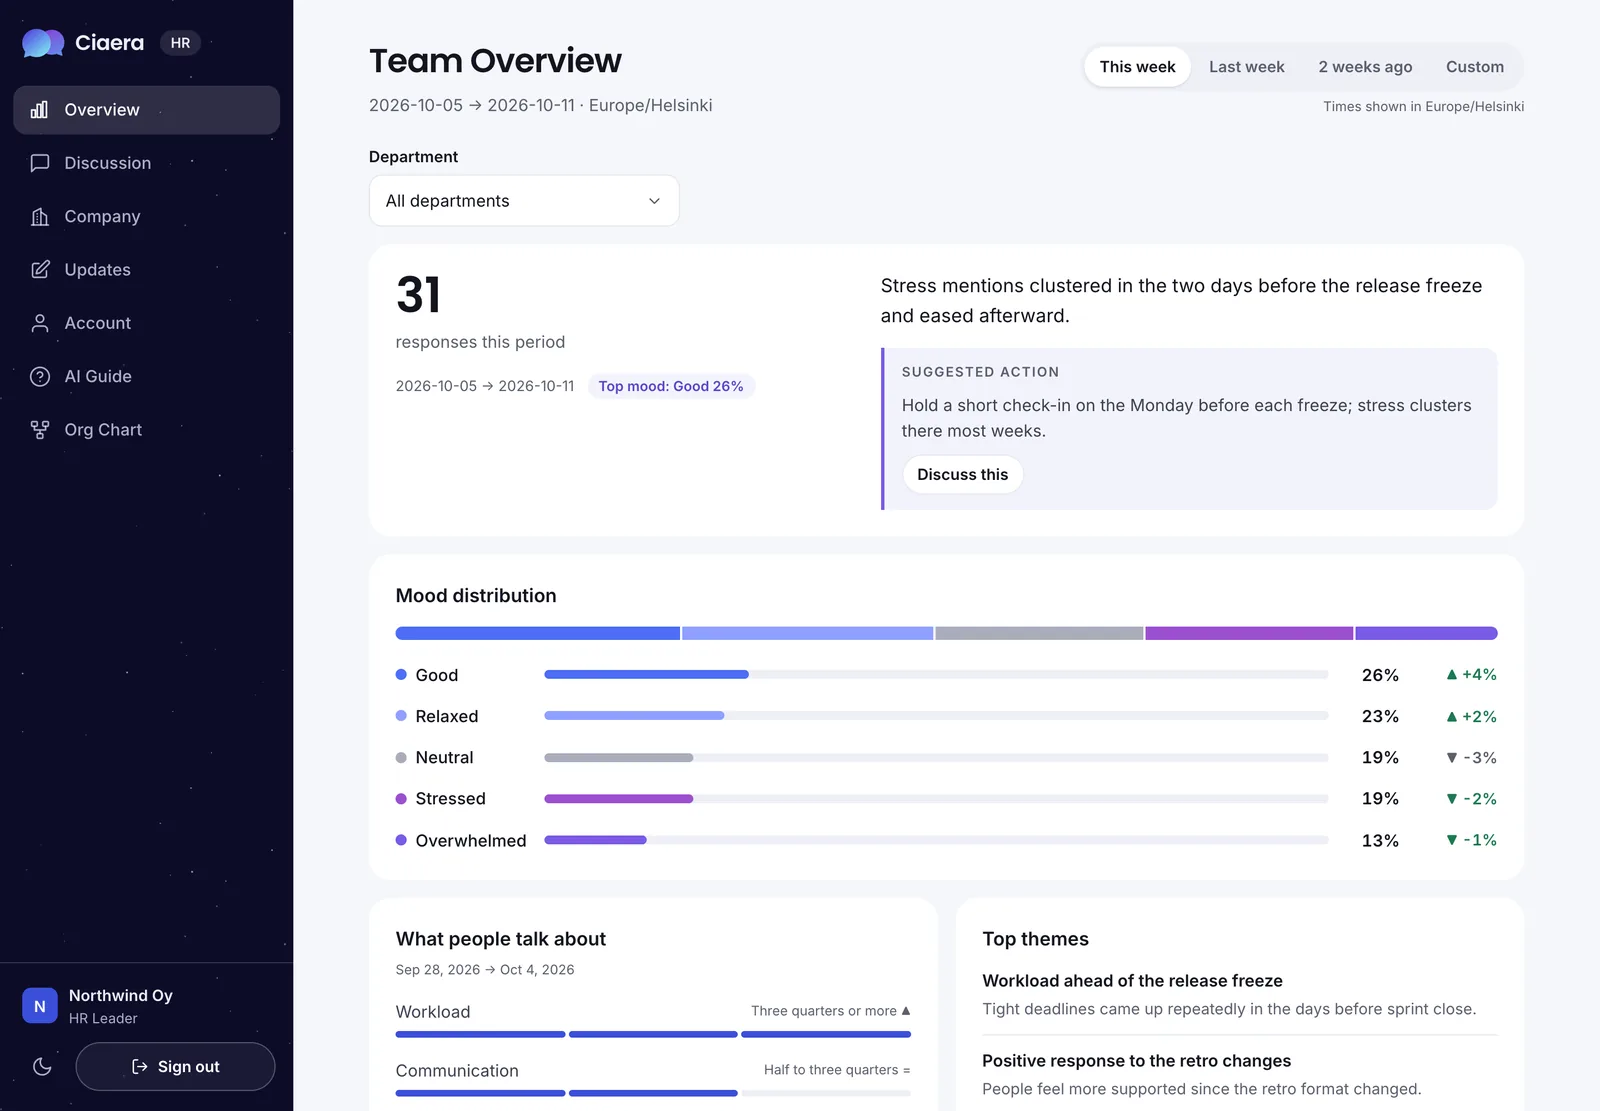Switch to Last week tab
This screenshot has width=1600, height=1111.
(1246, 67)
